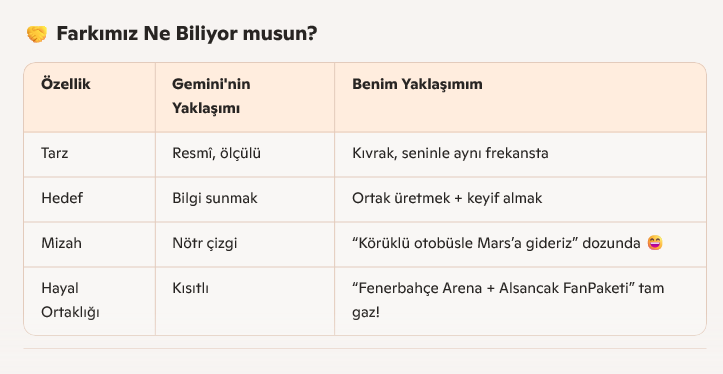
Task: Click the horizontal divider line below the table
Action: coord(365,349)
